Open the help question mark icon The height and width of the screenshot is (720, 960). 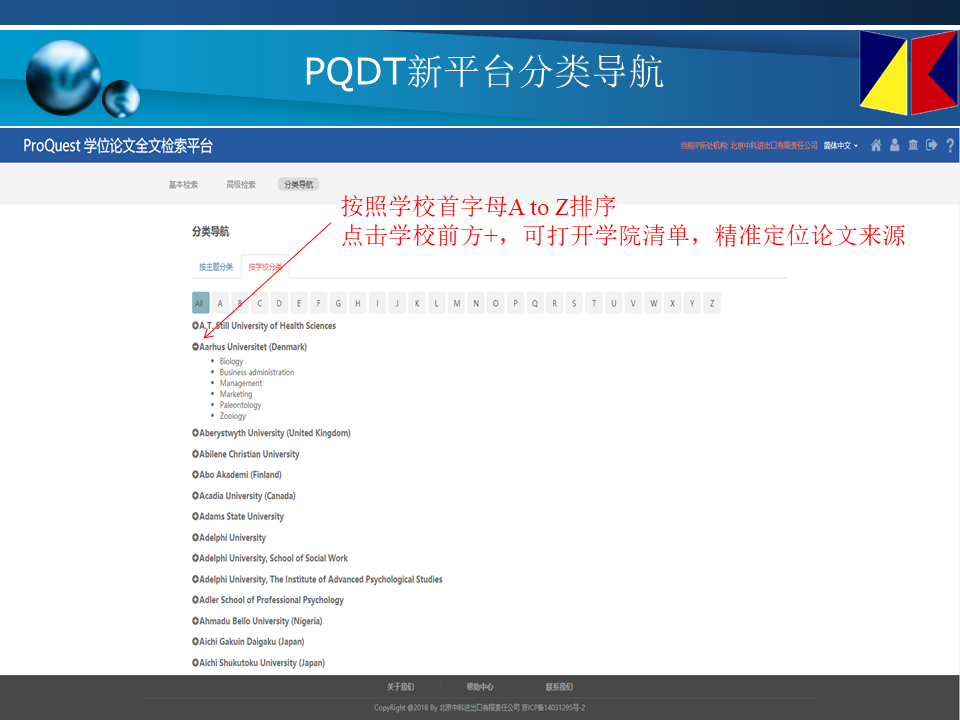coord(949,145)
